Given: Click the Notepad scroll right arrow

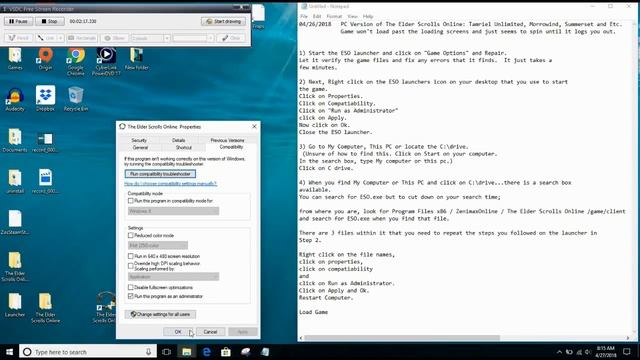Looking at the screenshot, I should click(x=628, y=338).
